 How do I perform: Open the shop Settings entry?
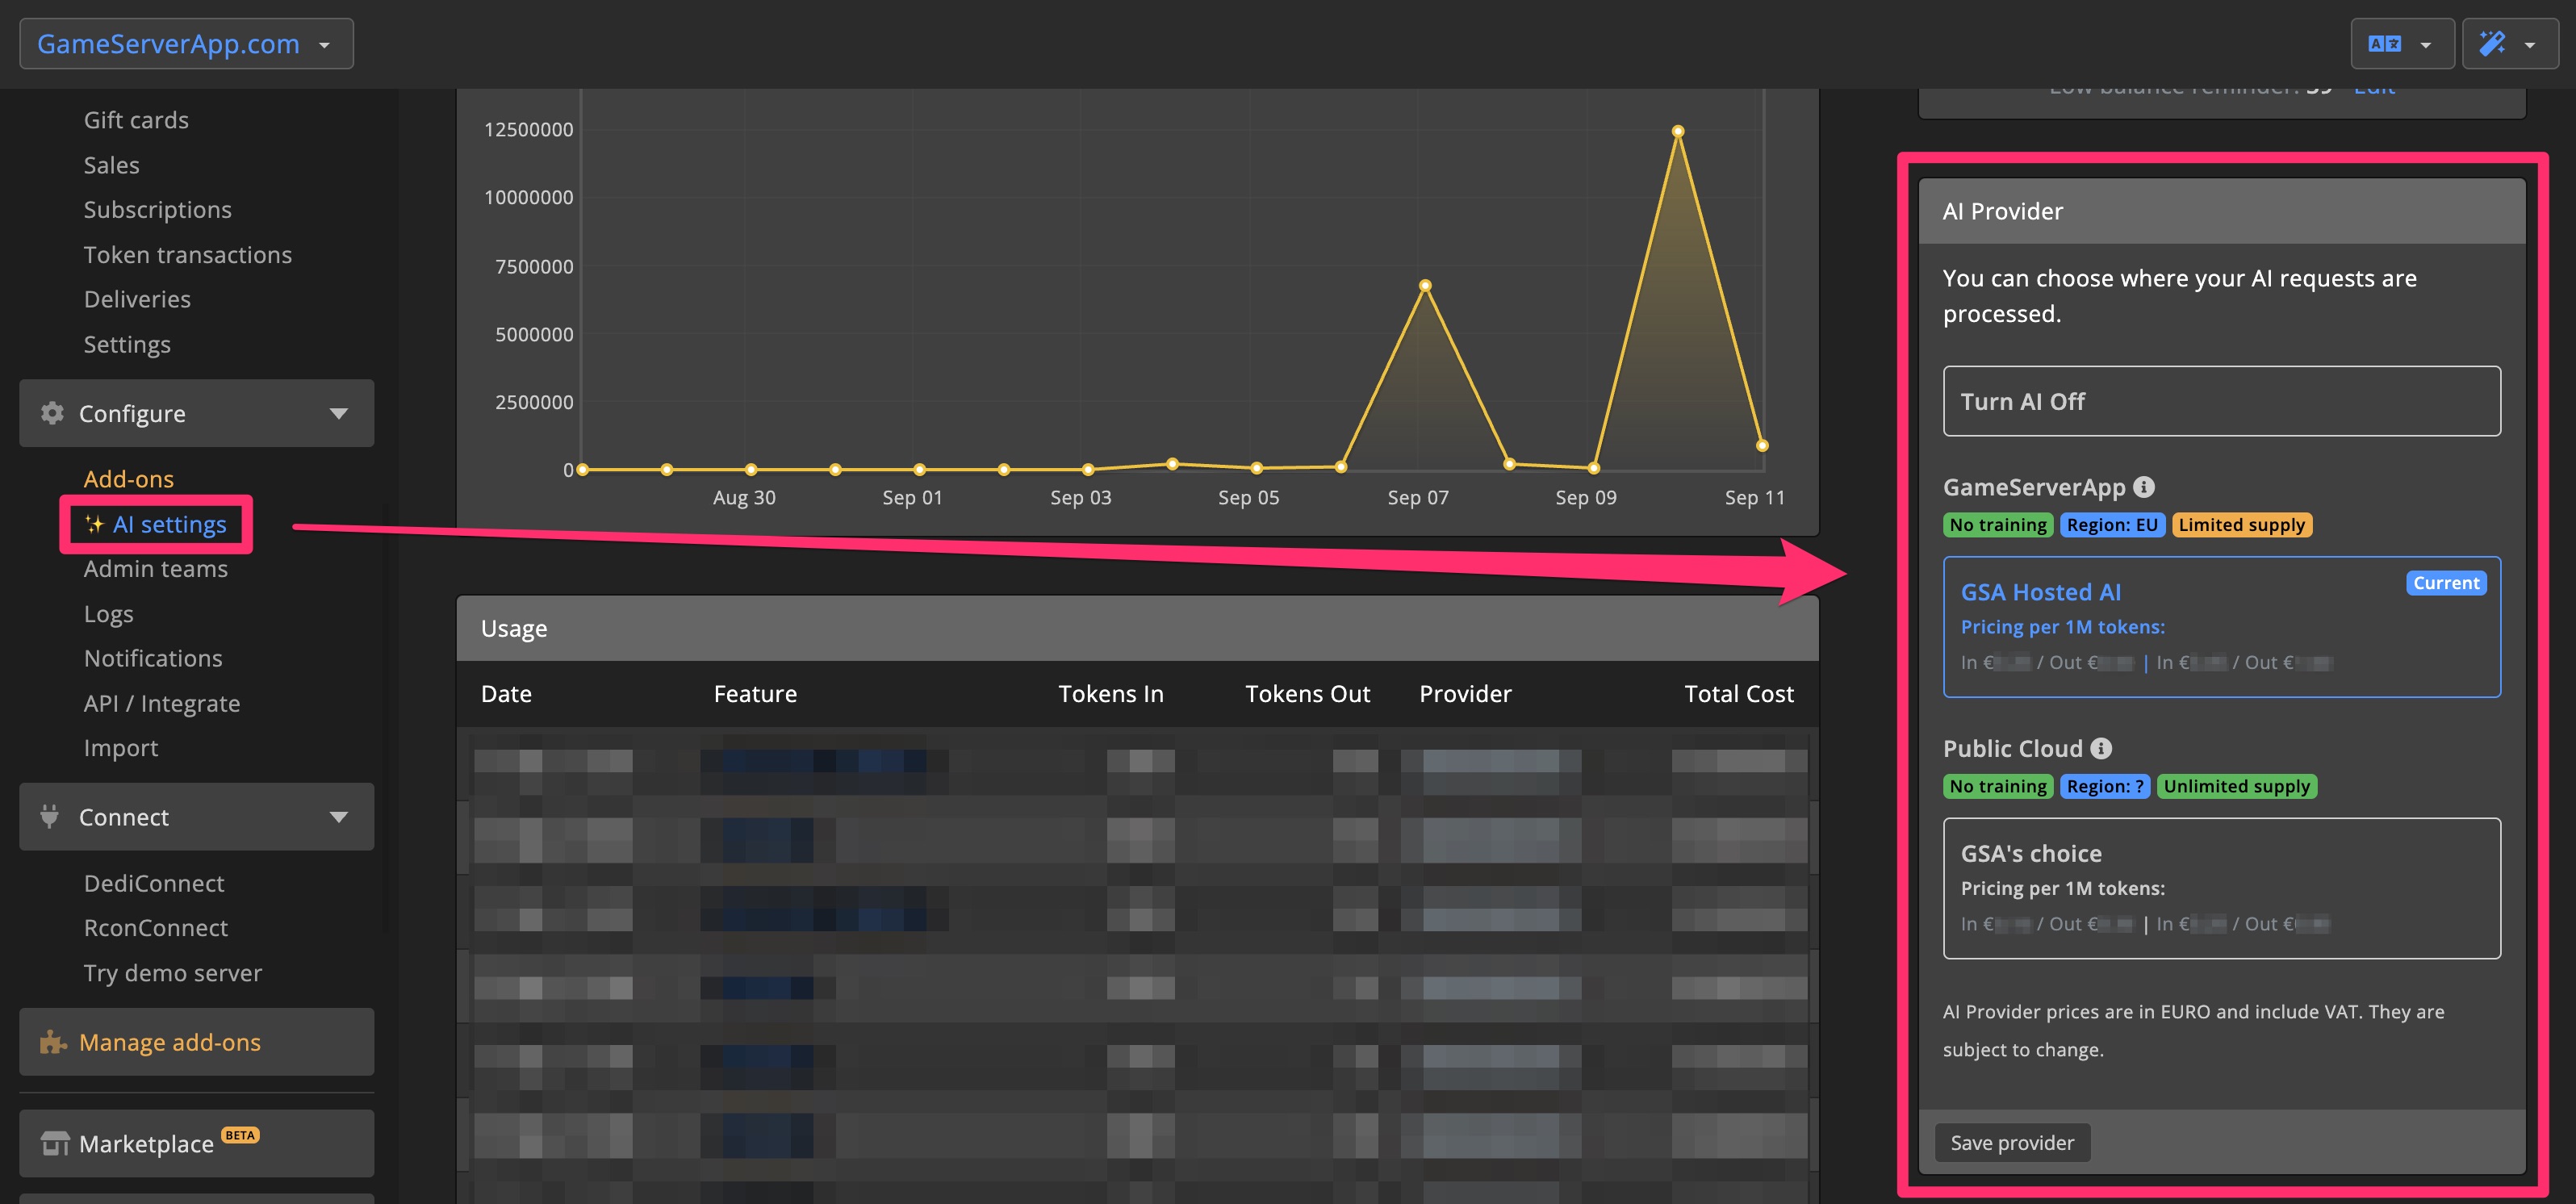point(127,344)
